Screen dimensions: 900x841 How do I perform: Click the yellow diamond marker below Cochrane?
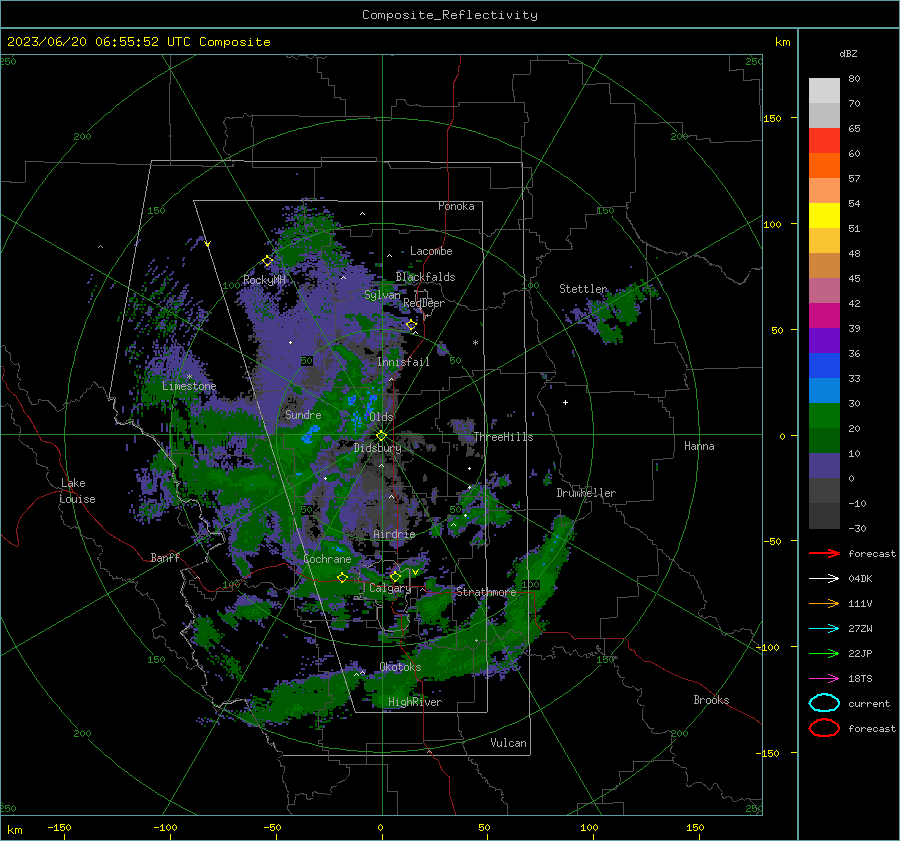343,577
